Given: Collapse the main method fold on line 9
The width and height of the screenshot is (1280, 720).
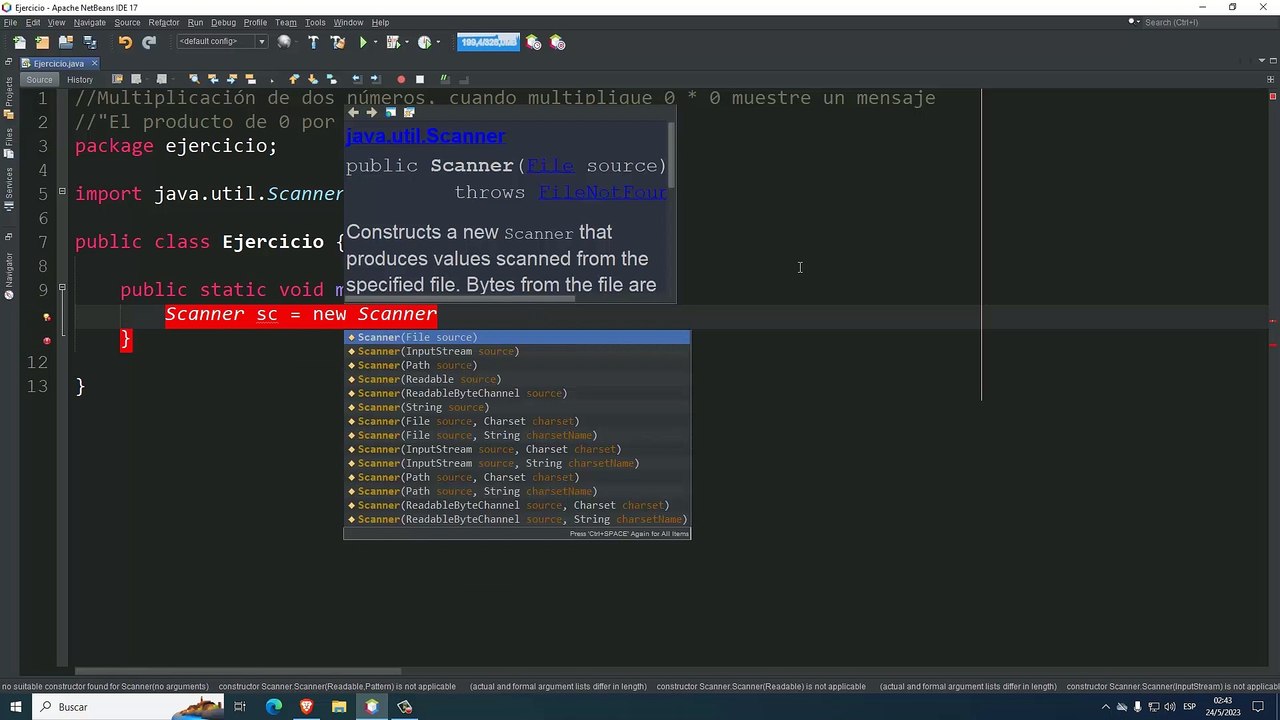Looking at the screenshot, I should [62, 288].
